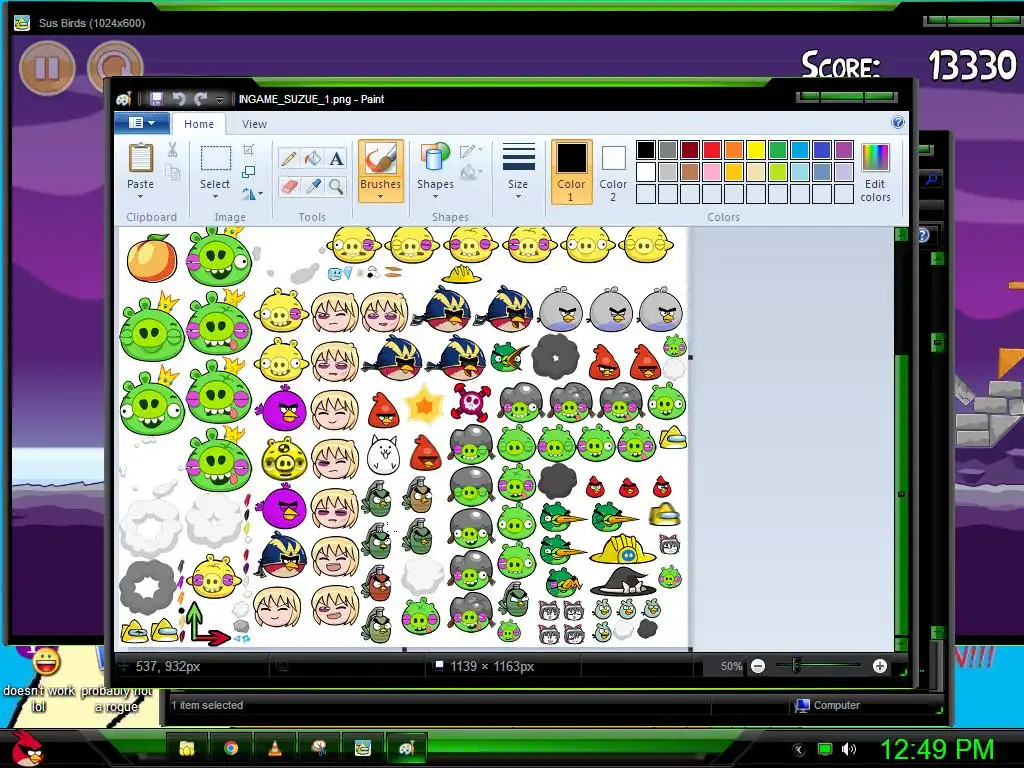Screen dimensions: 1024x768
Task: Open the Customize Quick Access Toolbar arrow
Action: pos(219,99)
